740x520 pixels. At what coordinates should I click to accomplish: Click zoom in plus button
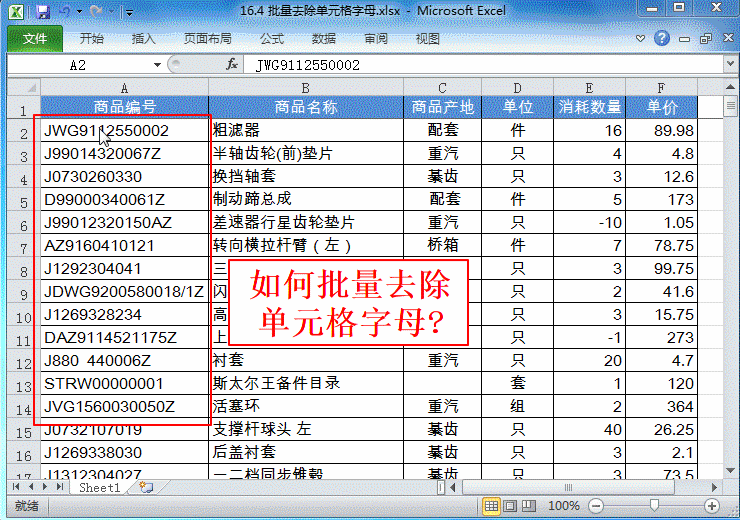(x=711, y=506)
